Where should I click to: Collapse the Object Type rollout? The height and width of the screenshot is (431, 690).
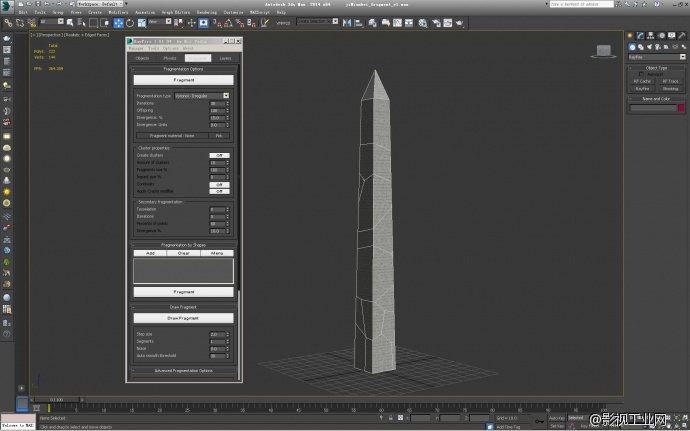pos(656,68)
